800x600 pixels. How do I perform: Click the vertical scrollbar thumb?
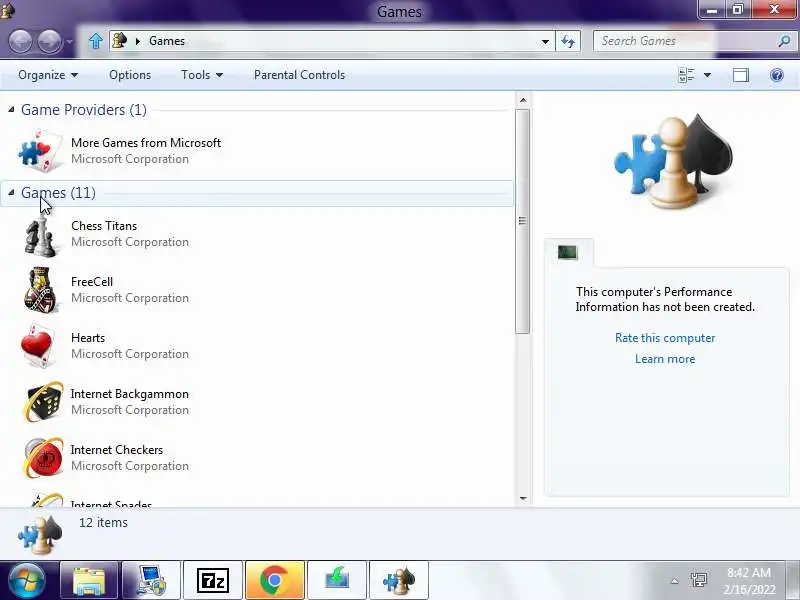click(522, 221)
